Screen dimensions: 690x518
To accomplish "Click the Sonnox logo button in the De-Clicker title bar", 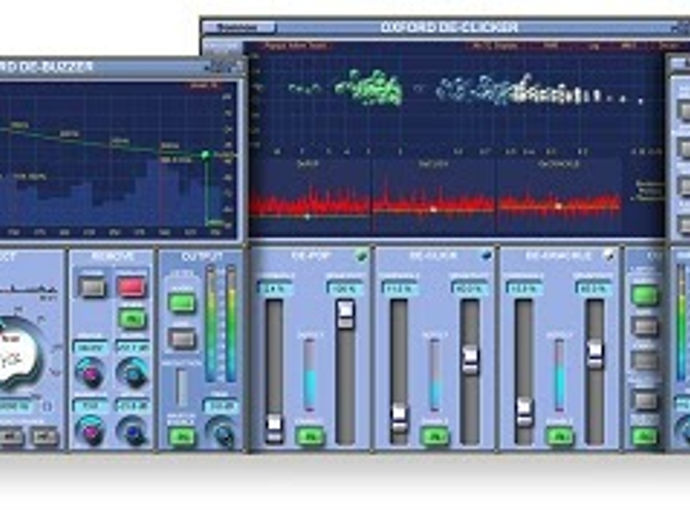I will 240,27.
